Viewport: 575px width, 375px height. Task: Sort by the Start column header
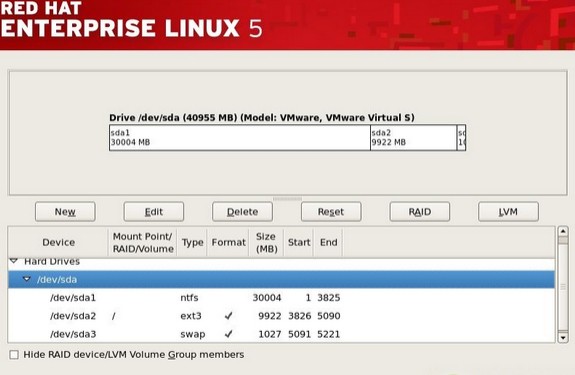(x=299, y=242)
